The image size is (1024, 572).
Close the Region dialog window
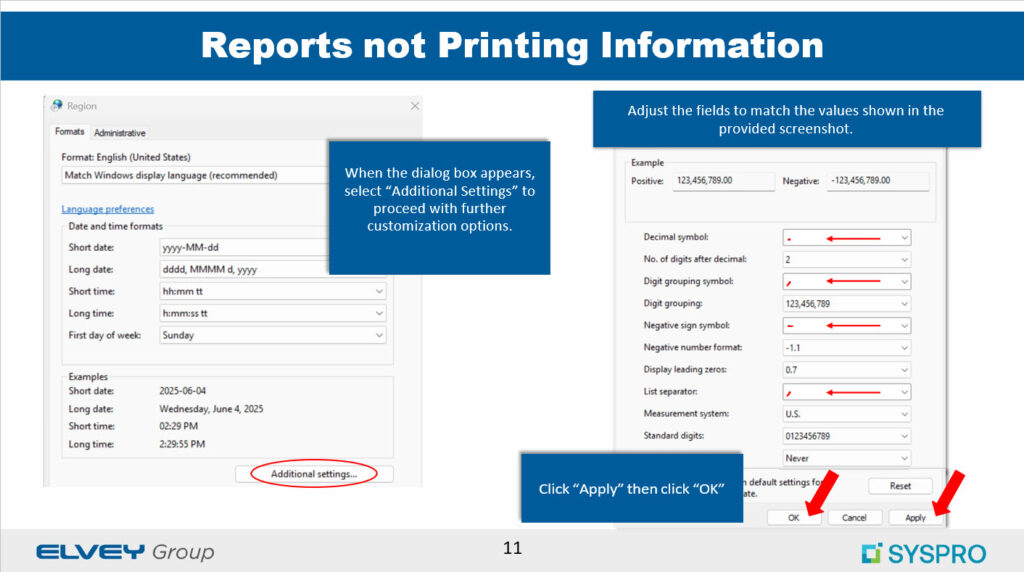click(x=415, y=106)
